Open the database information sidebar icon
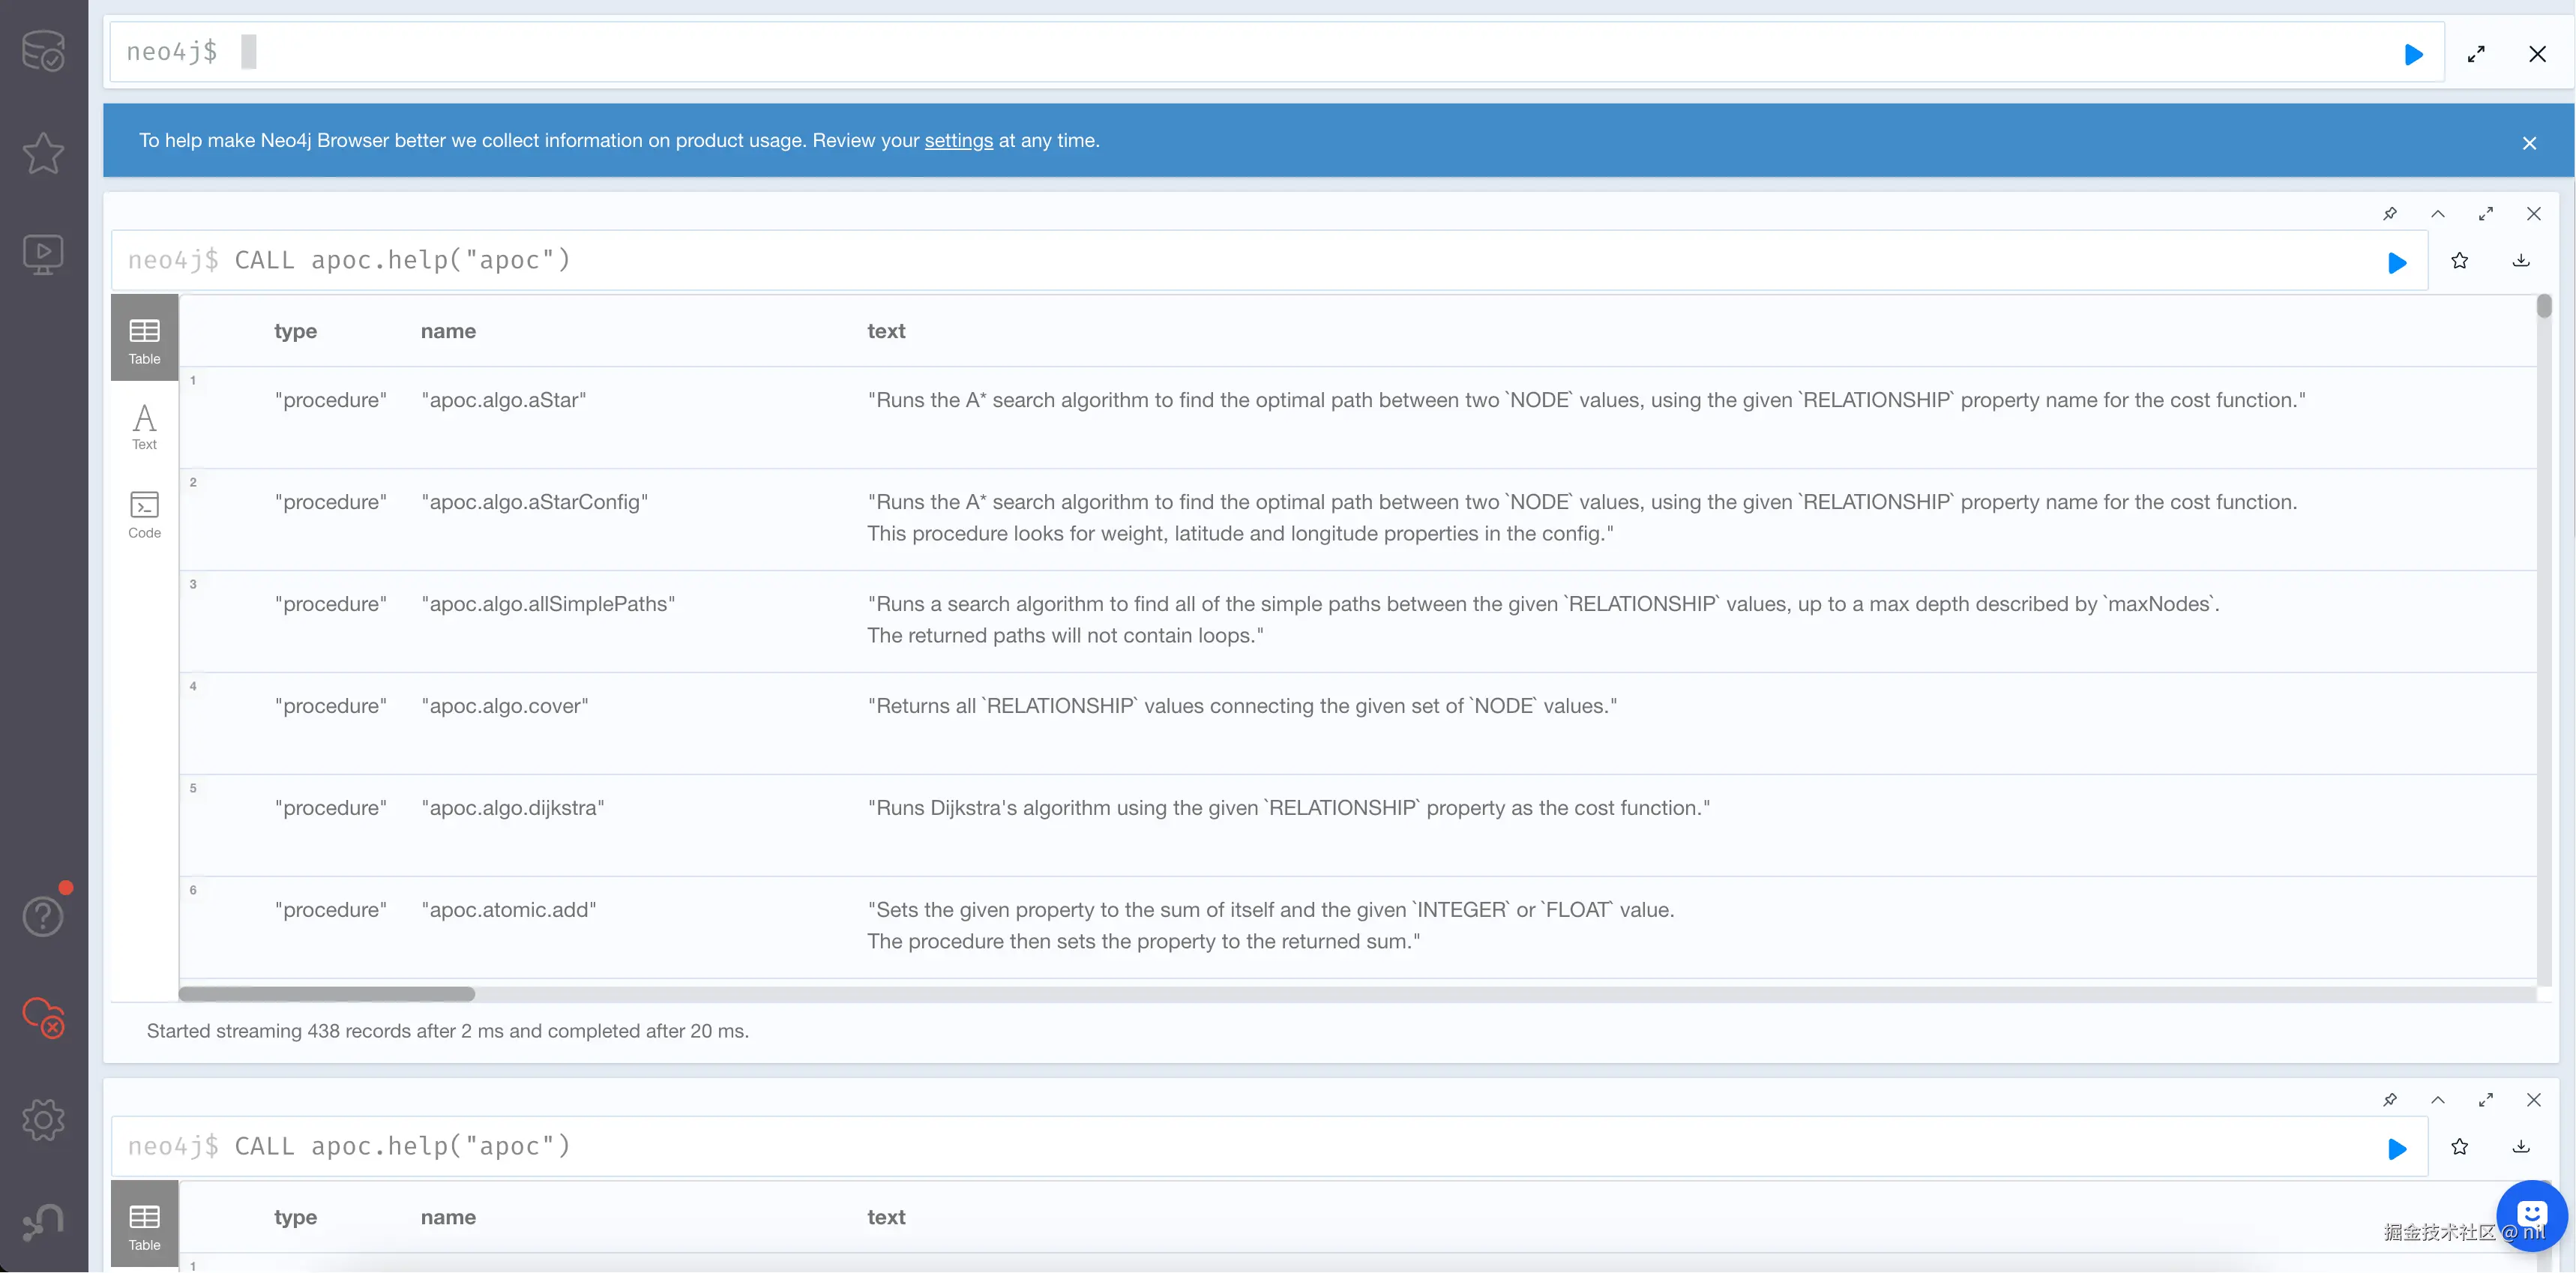 [43, 52]
